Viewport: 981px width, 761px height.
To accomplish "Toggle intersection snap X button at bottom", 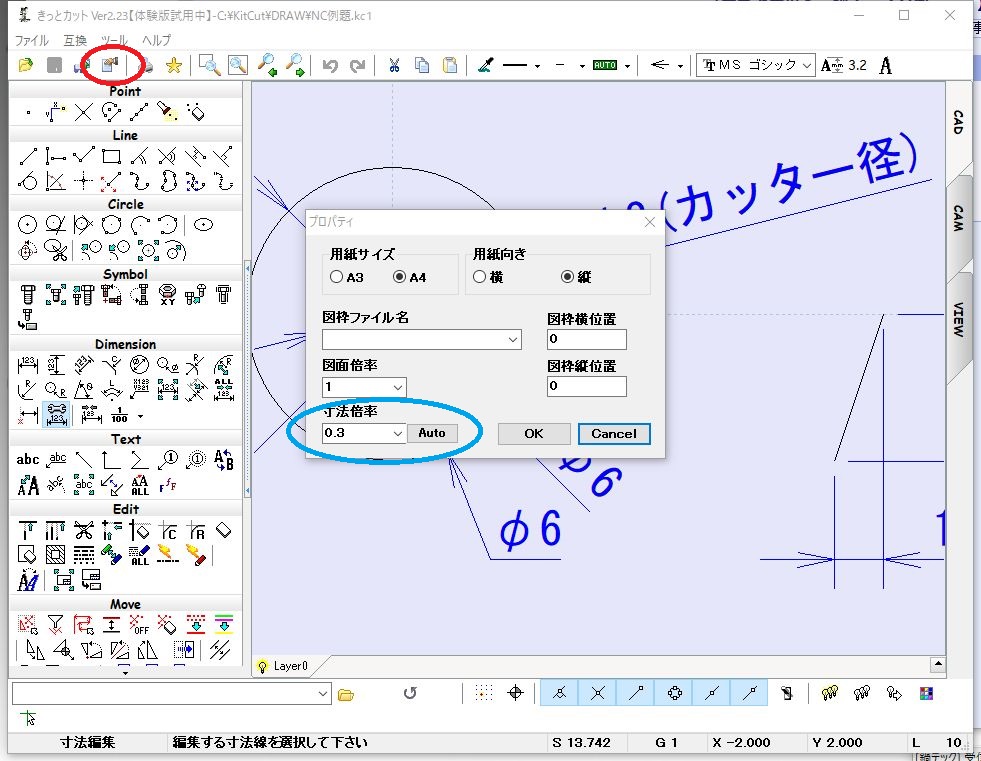I will (597, 693).
